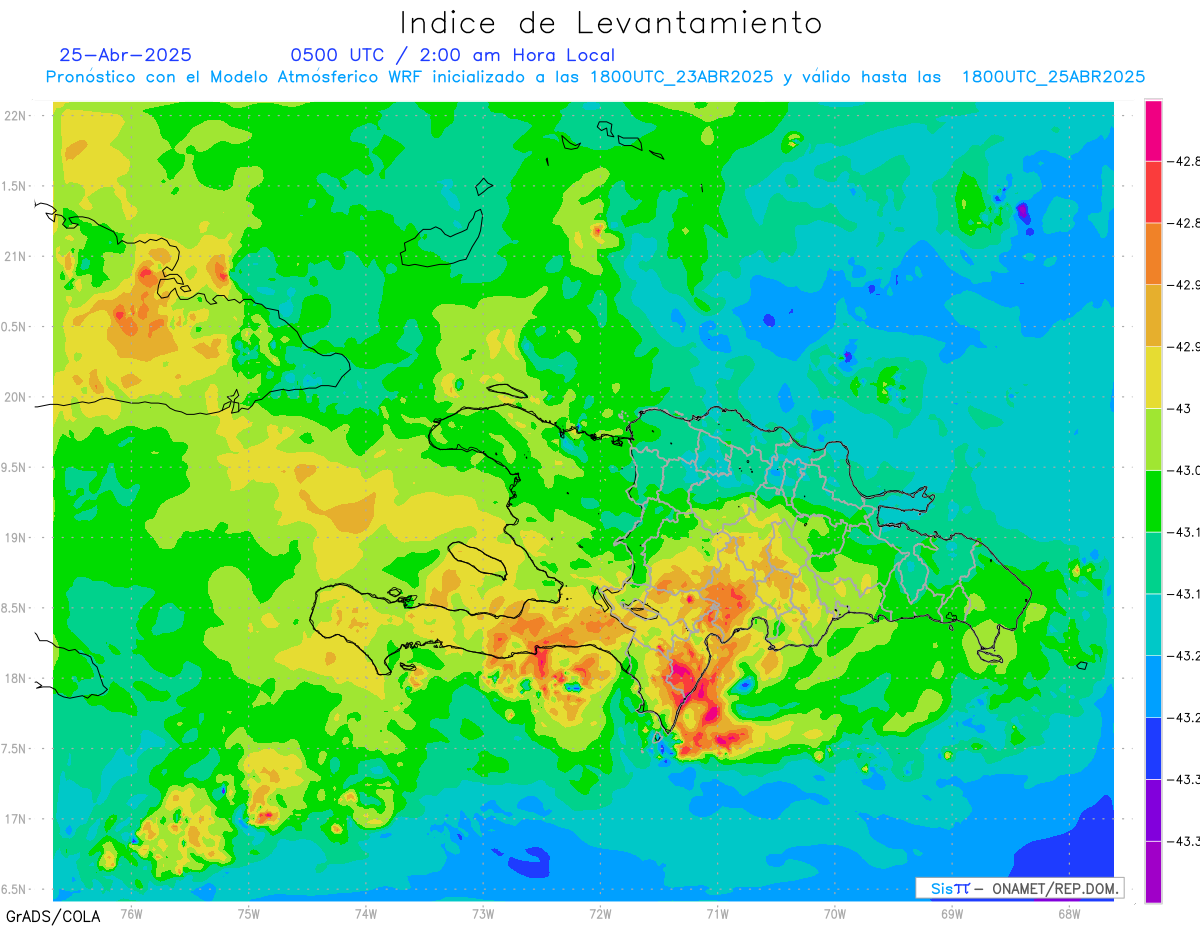Click the '70W' longitude label
Image resolution: width=1200 pixels, height=927 pixels.
(x=835, y=913)
